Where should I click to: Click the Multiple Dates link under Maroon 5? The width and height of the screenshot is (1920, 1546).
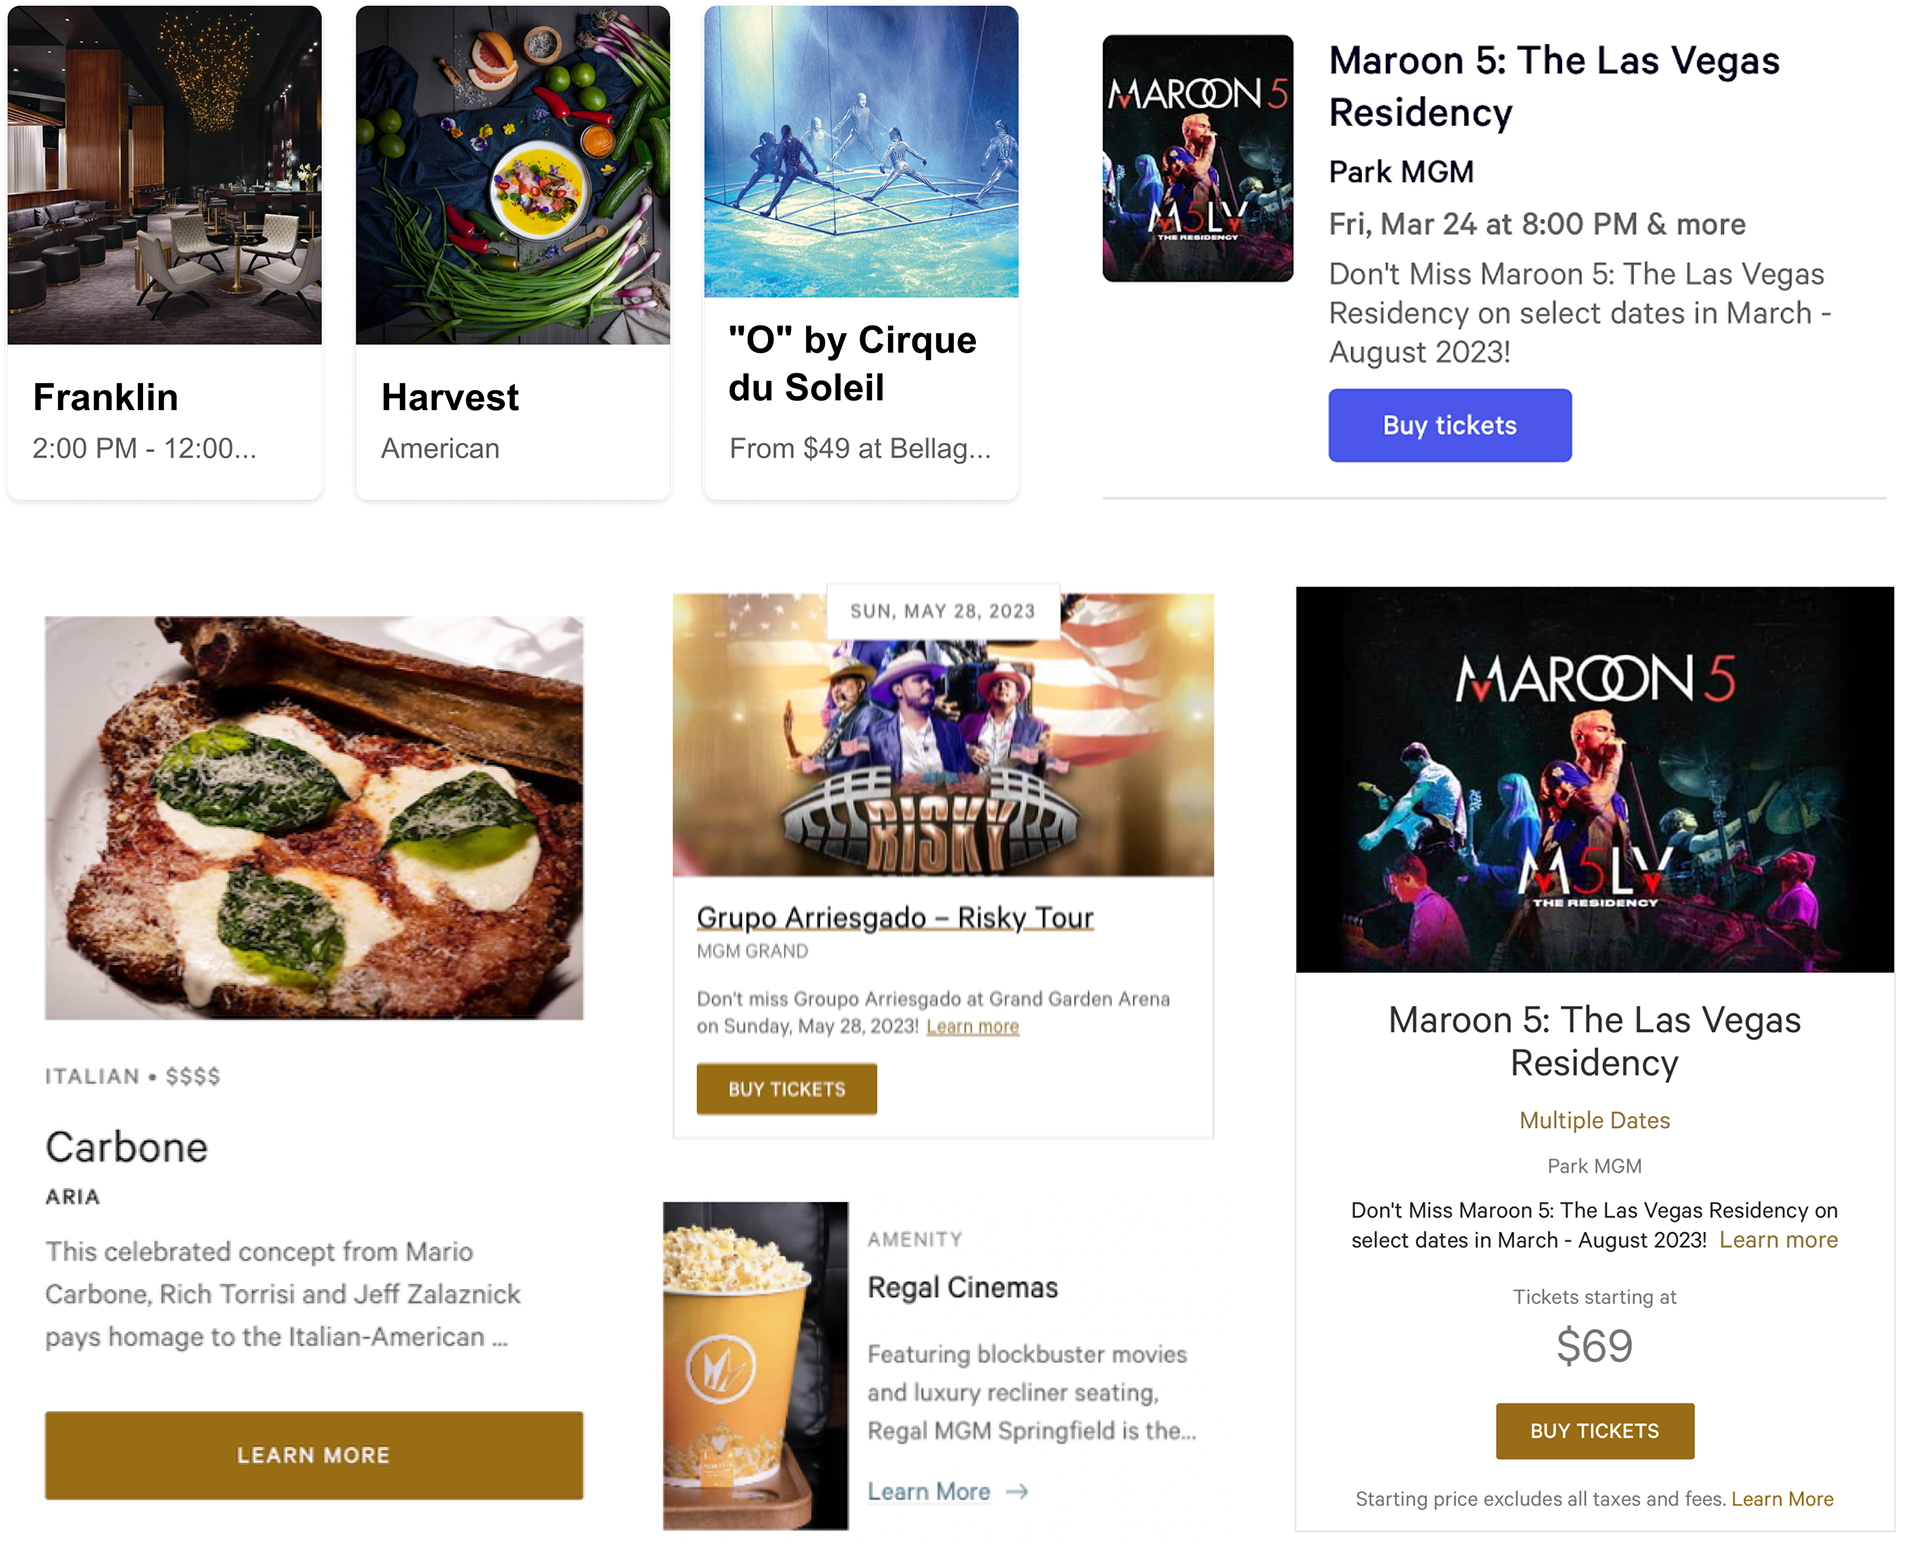tap(1594, 1120)
